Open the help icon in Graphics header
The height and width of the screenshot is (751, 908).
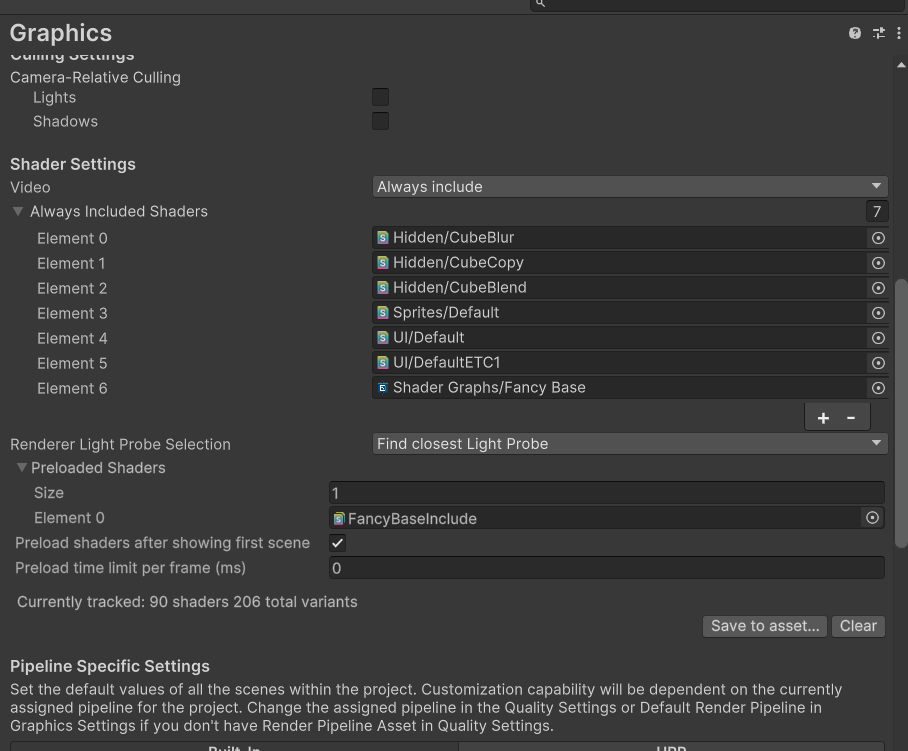coord(855,32)
